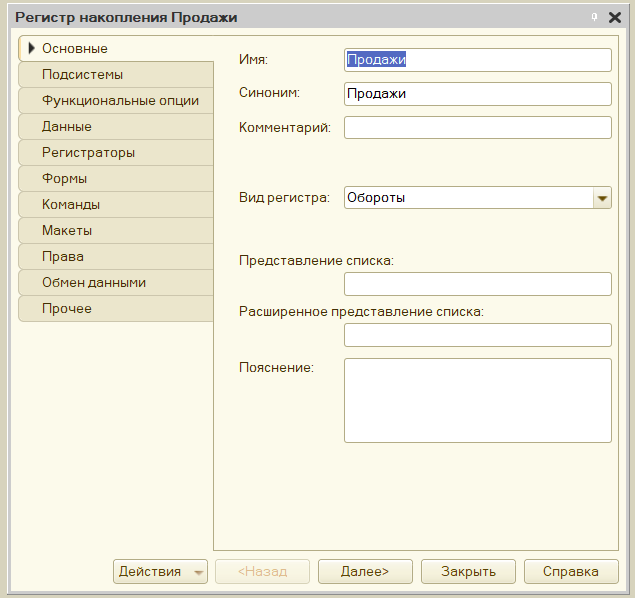This screenshot has height=598, width=635.
Task: Select the Обмен данными tab
Action: point(116,283)
